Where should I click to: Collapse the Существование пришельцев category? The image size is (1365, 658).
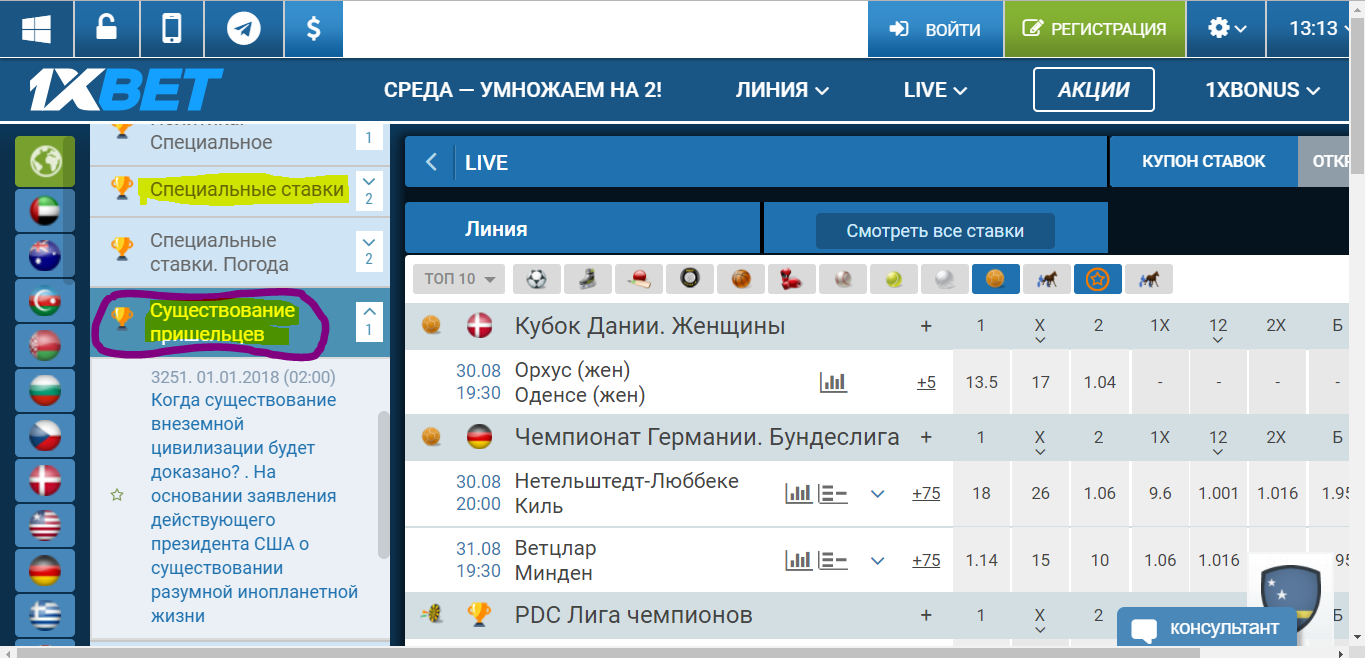369,321
